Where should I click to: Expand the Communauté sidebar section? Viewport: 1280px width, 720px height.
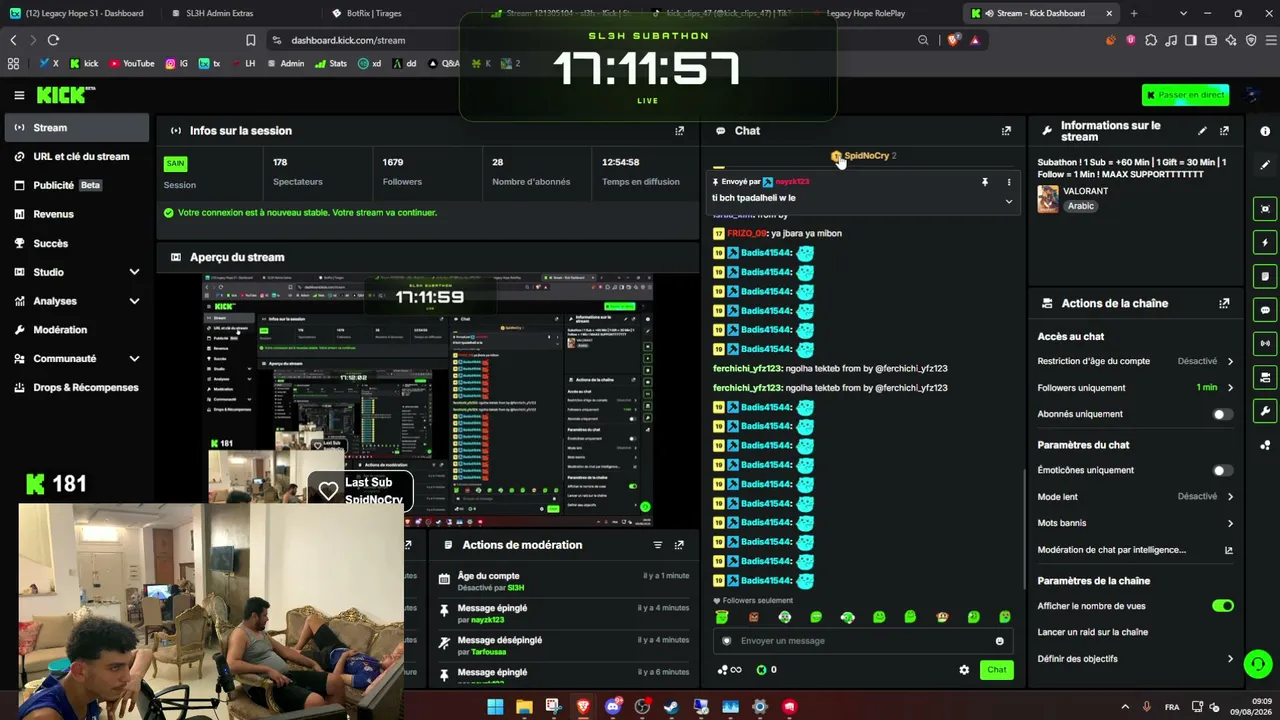tap(134, 359)
